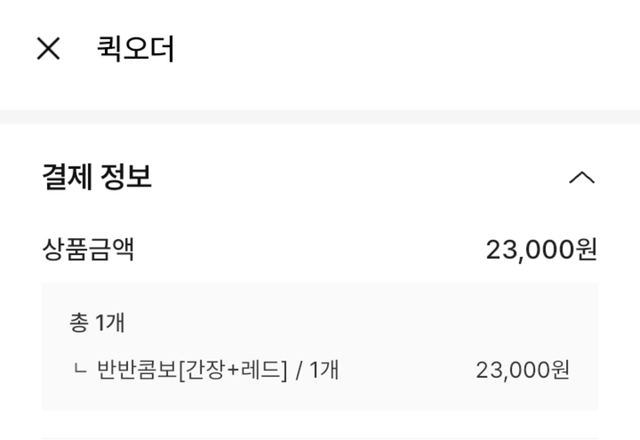Tap the 23,000원 price inside gray box
Viewport: 640px width, 440px height.
point(523,370)
